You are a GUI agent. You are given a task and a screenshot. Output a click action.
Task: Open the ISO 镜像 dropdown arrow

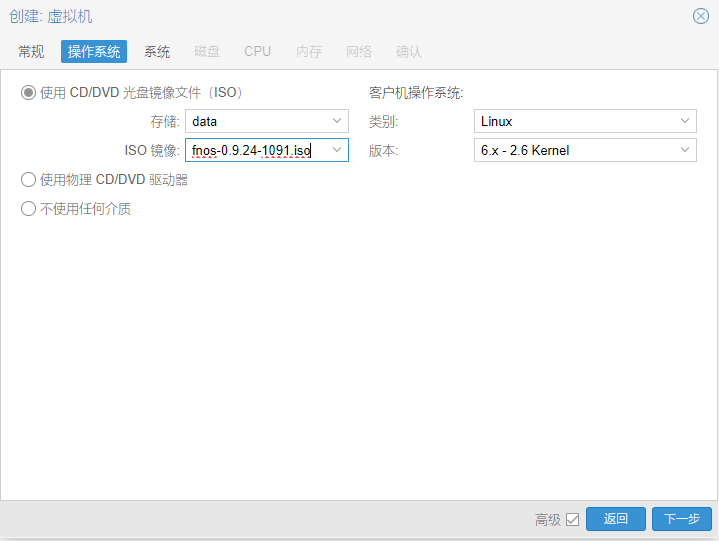[337, 151]
